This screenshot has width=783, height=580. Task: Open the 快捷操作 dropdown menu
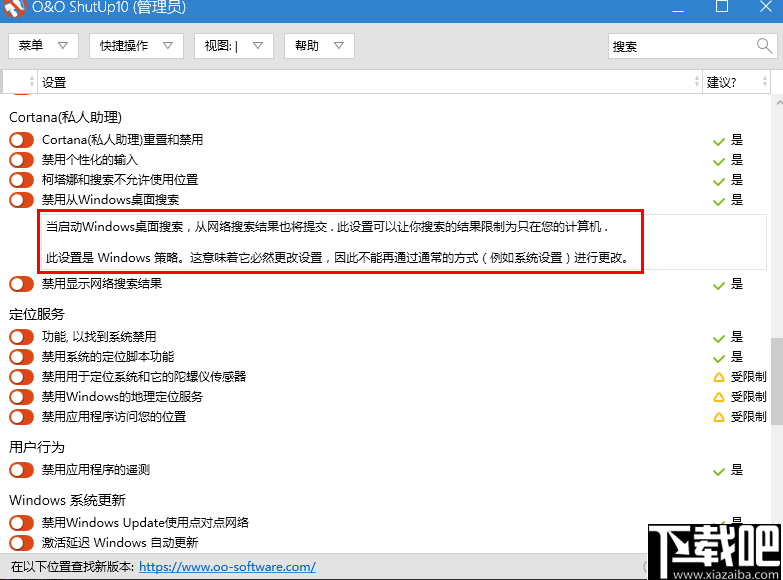click(x=136, y=46)
